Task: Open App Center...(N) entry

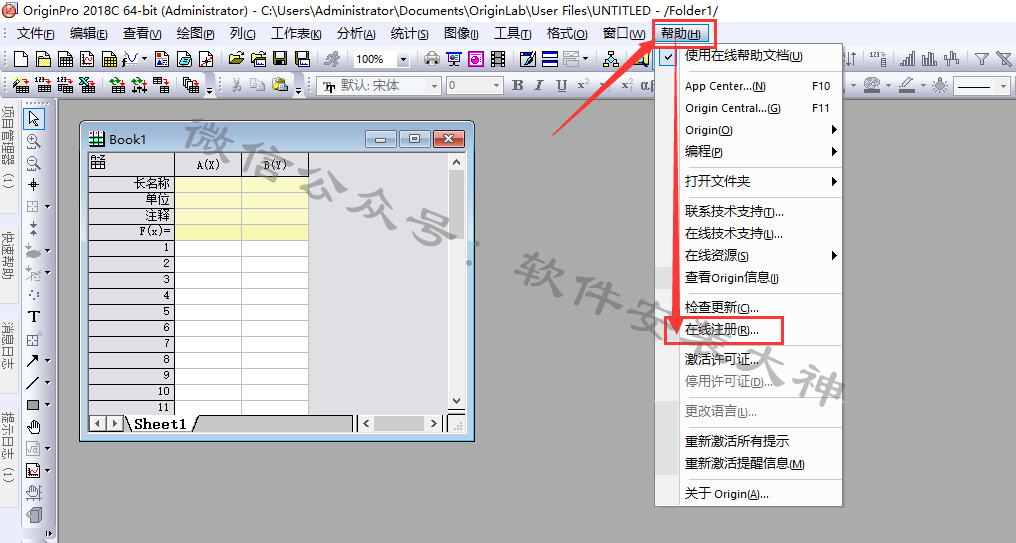Action: 748,86
